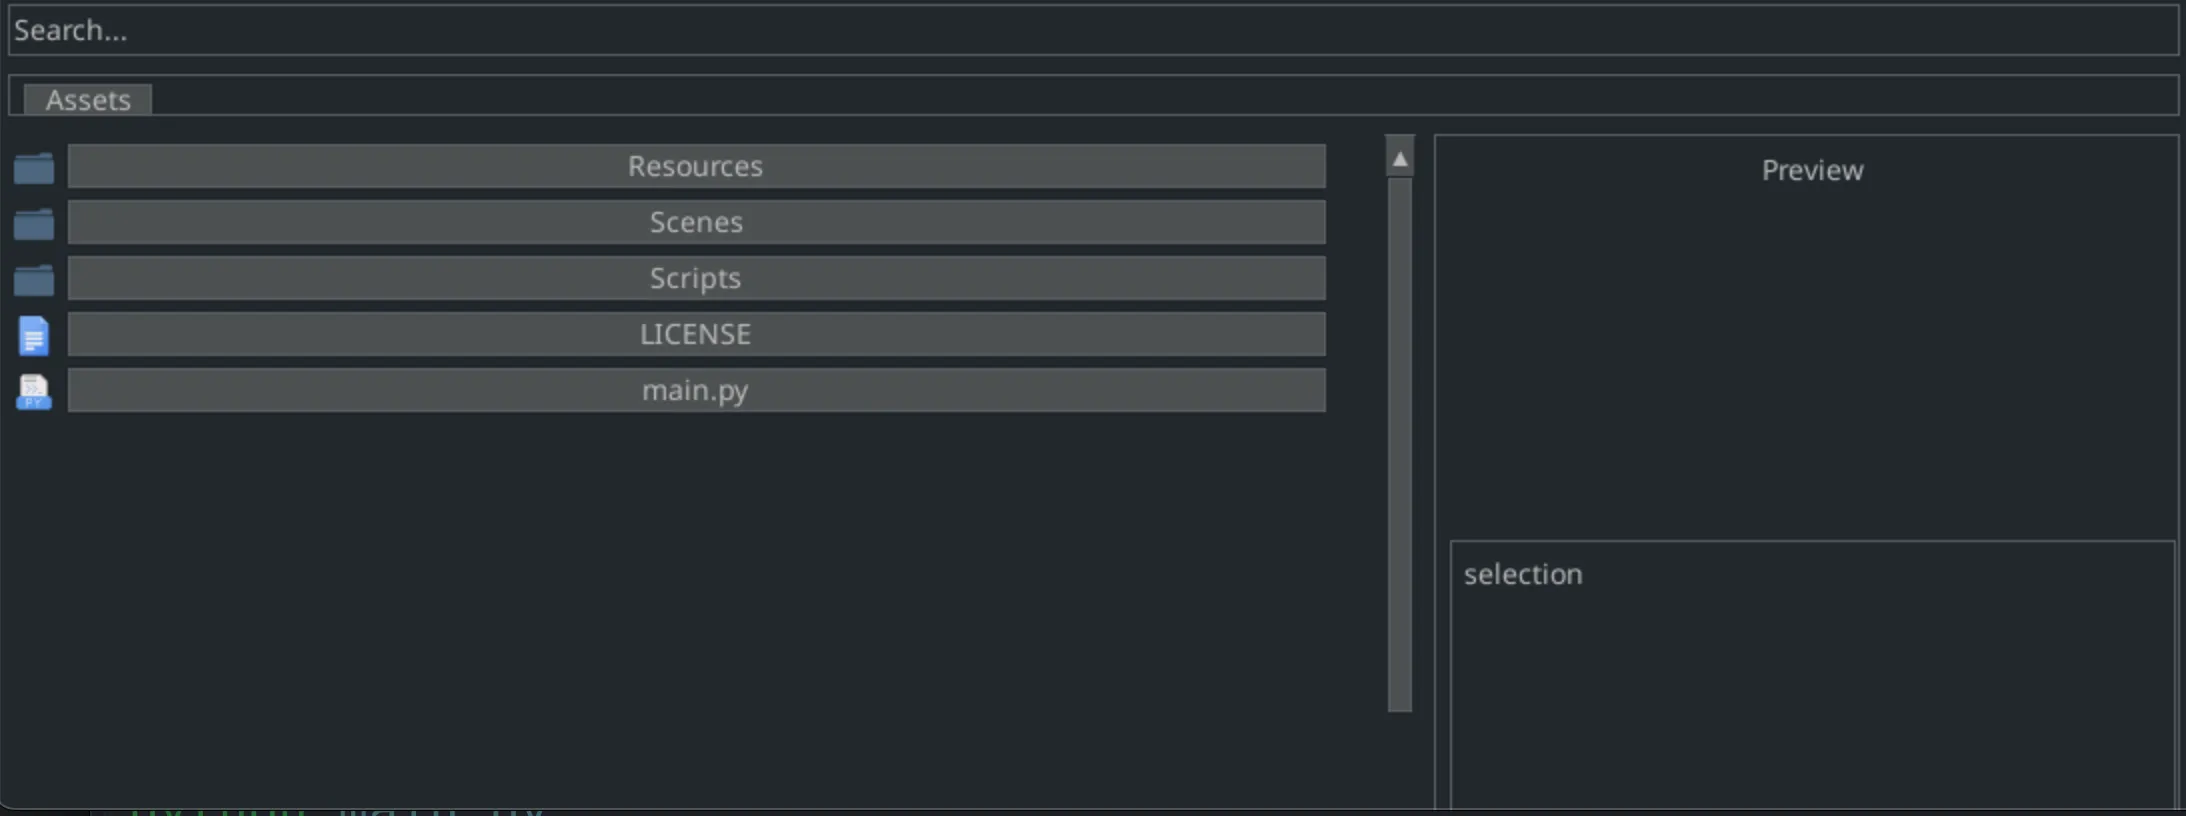Switch to the Assets tab
2186x816 pixels.
point(88,99)
